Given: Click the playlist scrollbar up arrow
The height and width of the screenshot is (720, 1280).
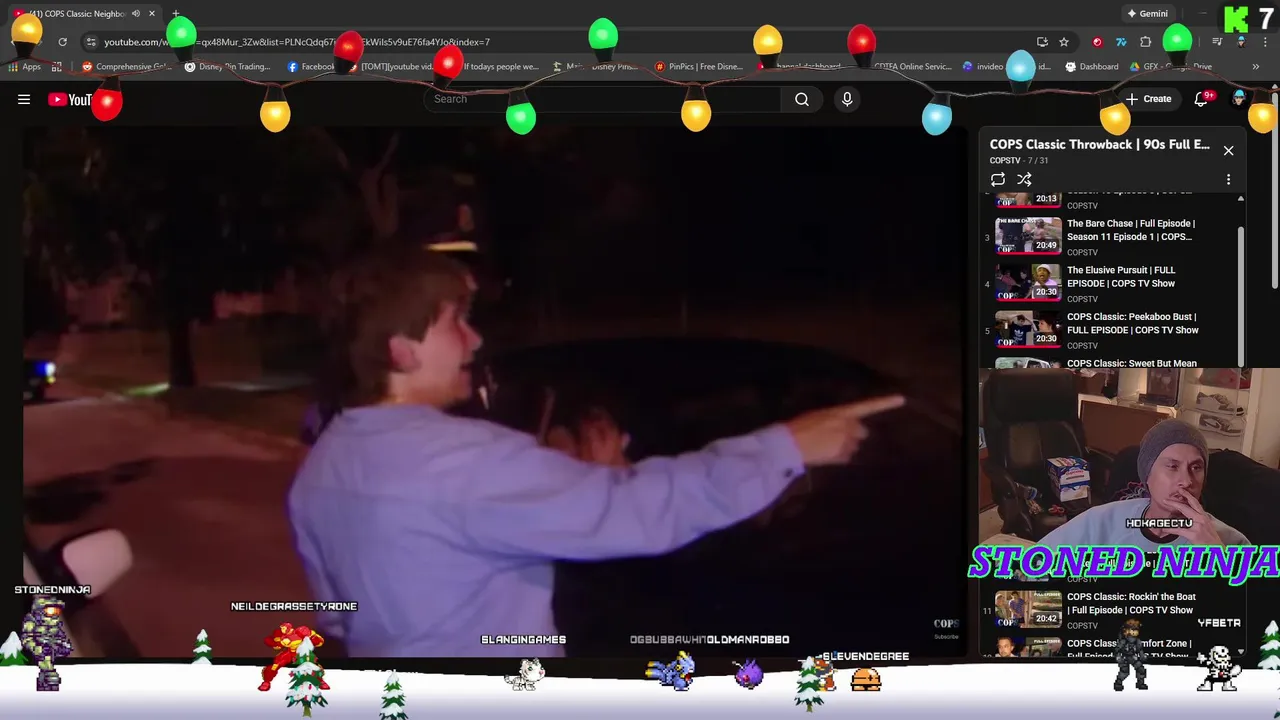Looking at the screenshot, I should click(x=1241, y=198).
